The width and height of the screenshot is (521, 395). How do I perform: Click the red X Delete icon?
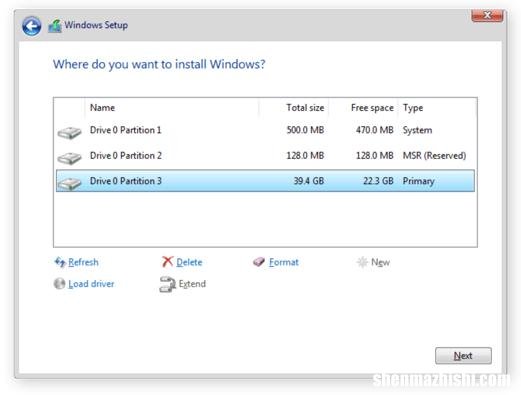(x=167, y=262)
